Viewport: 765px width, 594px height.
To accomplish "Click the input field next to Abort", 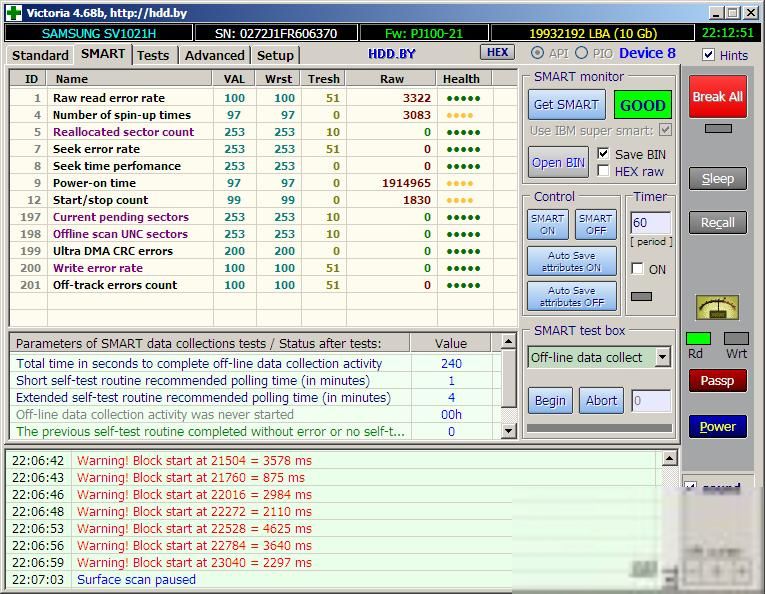I will (651, 401).
